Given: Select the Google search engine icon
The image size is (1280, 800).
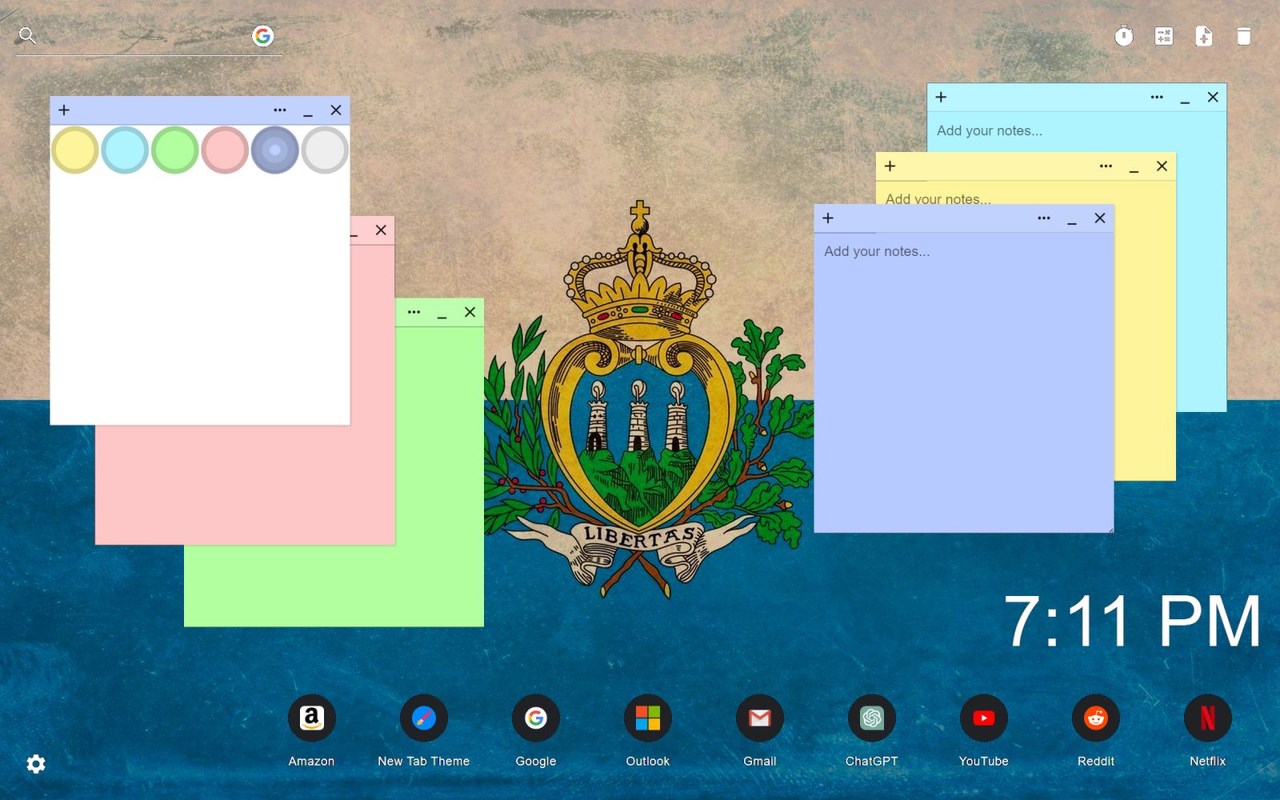Looking at the screenshot, I should click(263, 36).
